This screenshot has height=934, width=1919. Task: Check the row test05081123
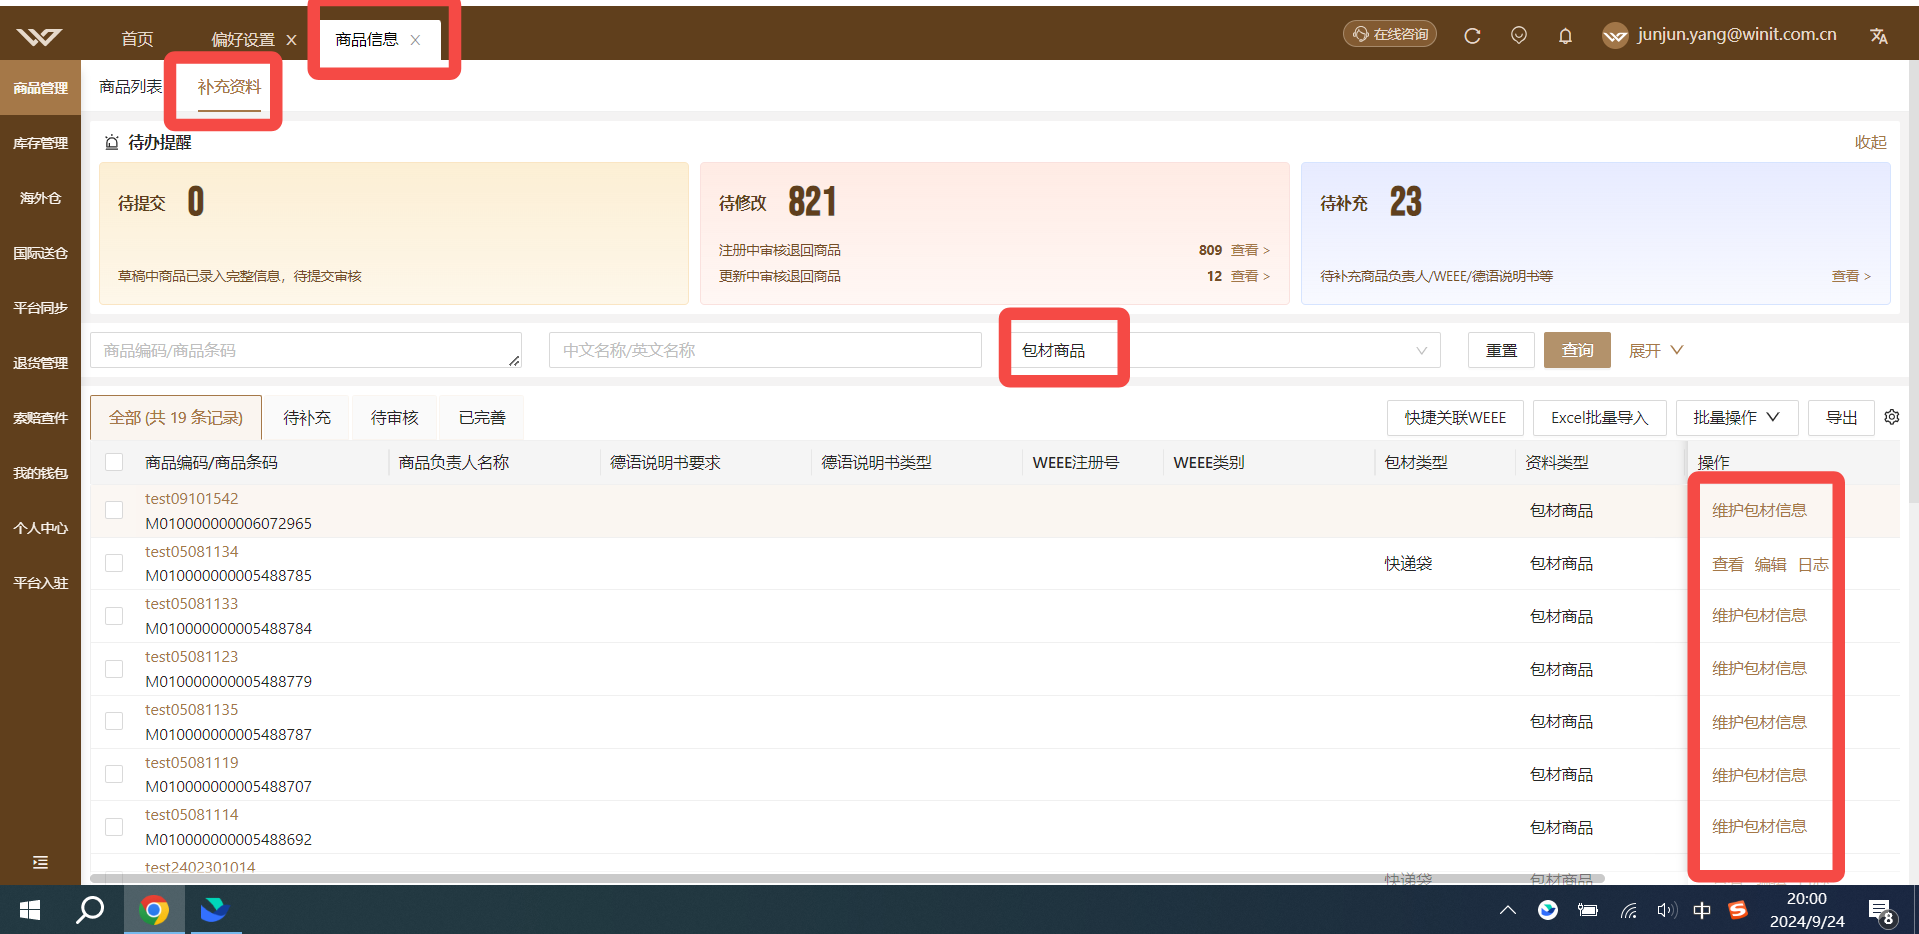pyautogui.click(x=114, y=669)
